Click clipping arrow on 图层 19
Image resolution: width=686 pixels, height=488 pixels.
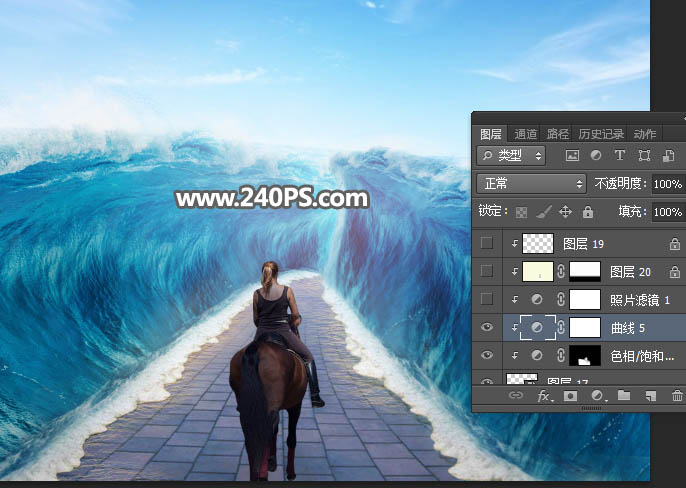tap(515, 244)
